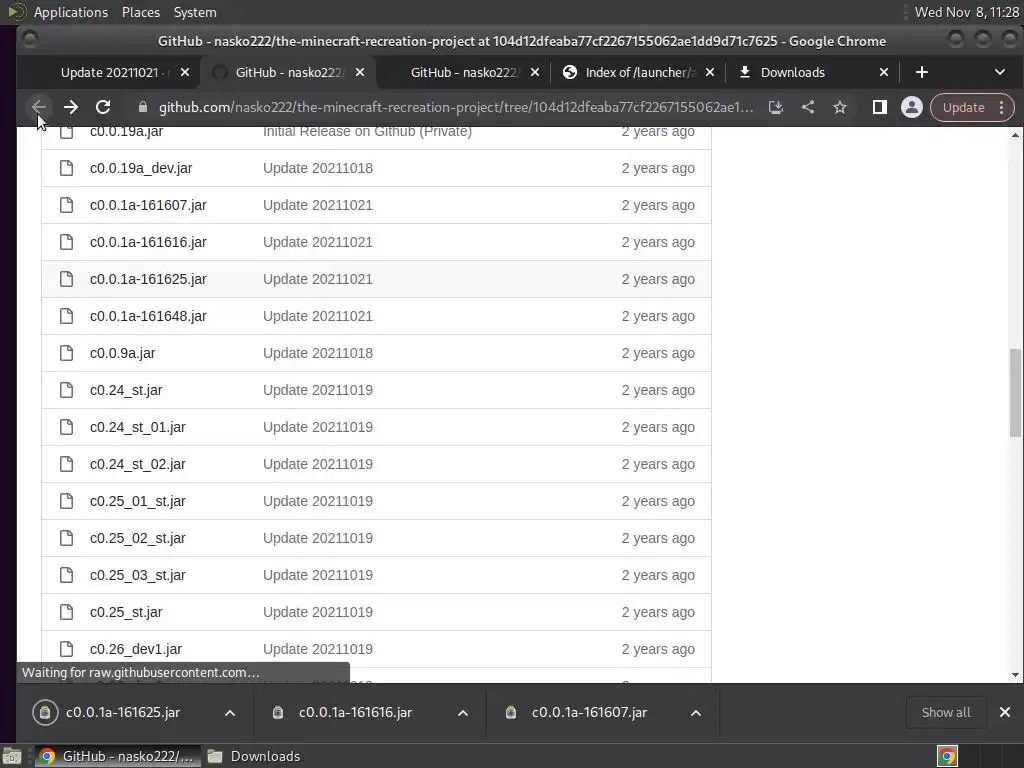This screenshot has height=768, width=1024.
Task: Open file c0.24_st_01.jar
Action: click(x=138, y=427)
